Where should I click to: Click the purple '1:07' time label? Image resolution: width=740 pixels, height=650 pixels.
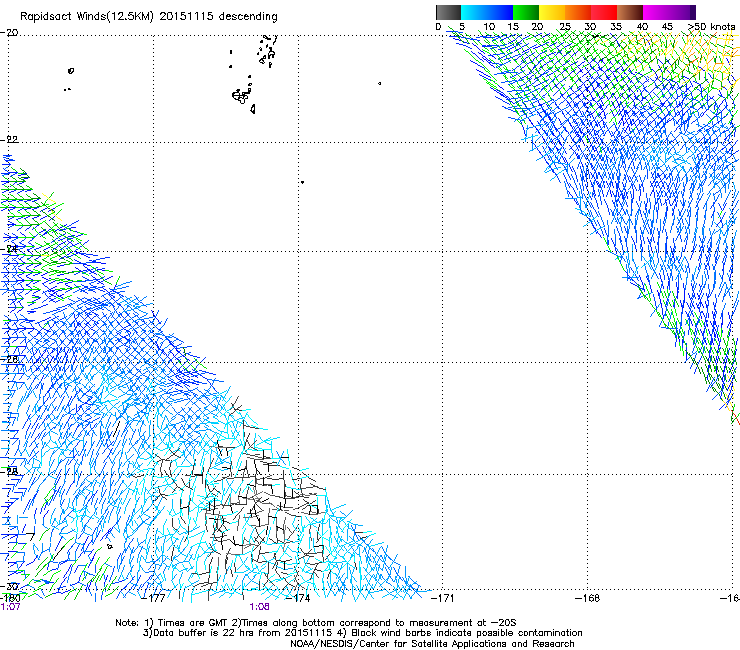(x=10, y=607)
